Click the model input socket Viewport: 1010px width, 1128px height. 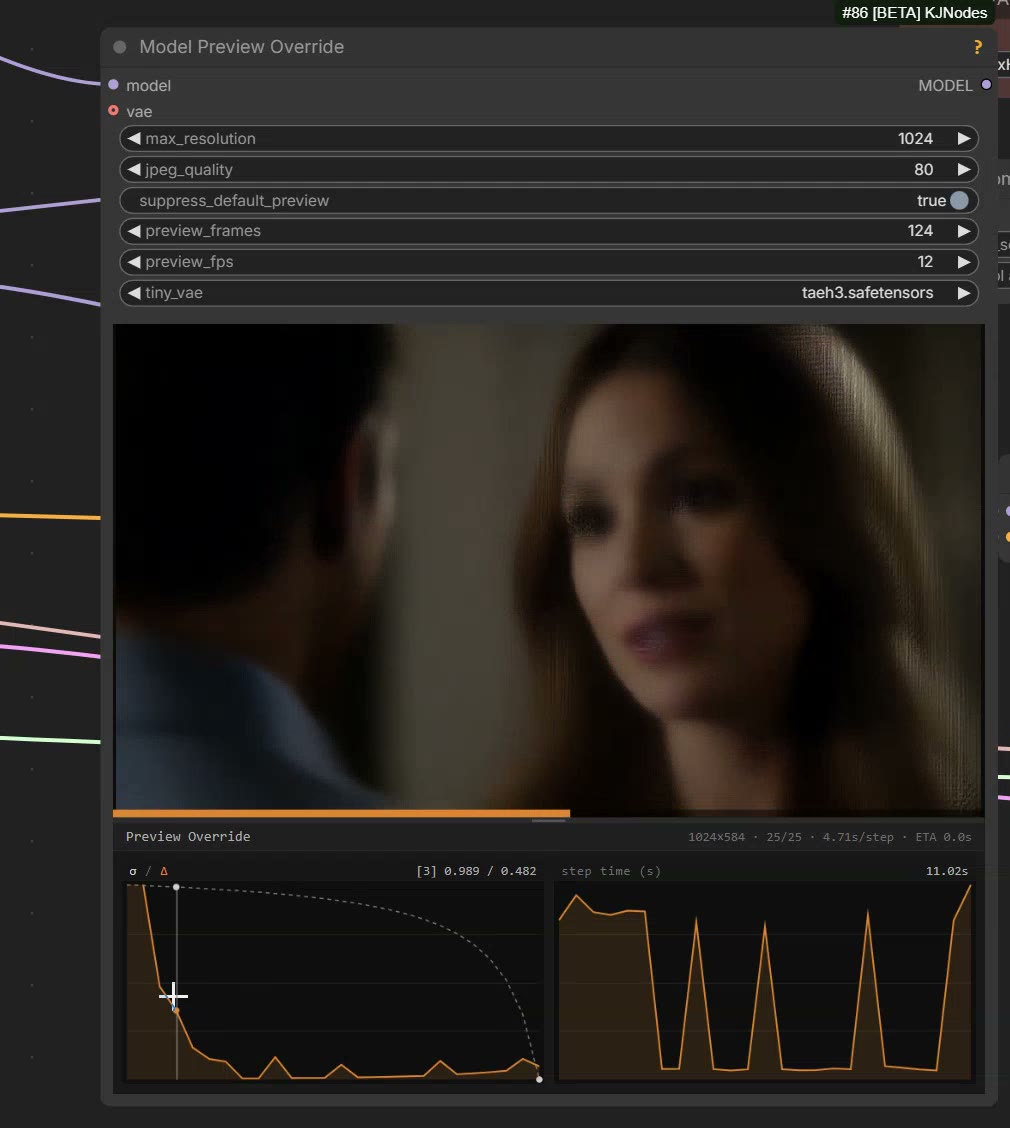pos(113,85)
